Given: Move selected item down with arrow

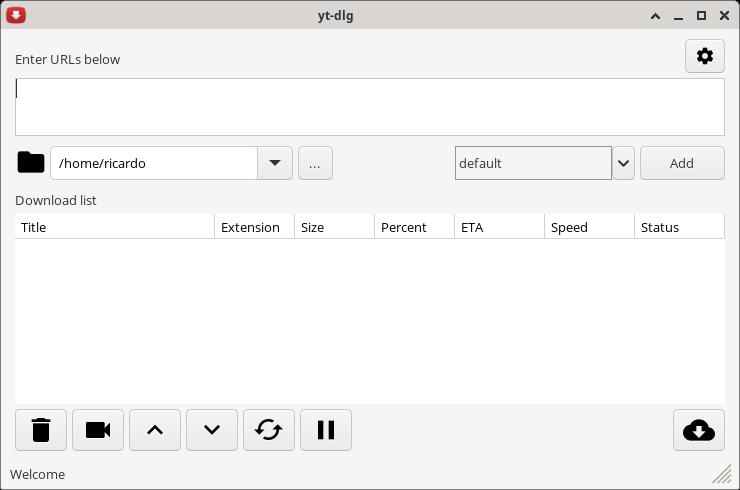Looking at the screenshot, I should point(212,430).
